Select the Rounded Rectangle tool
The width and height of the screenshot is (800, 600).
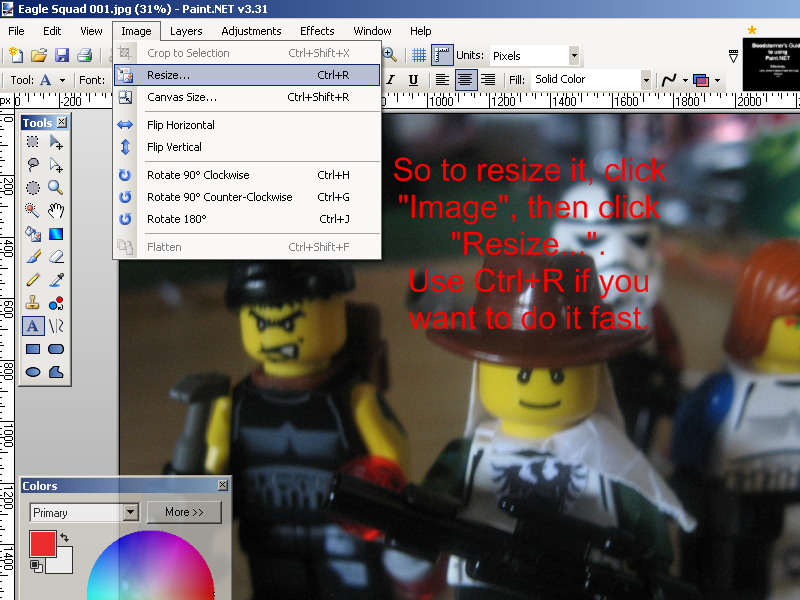(56, 349)
